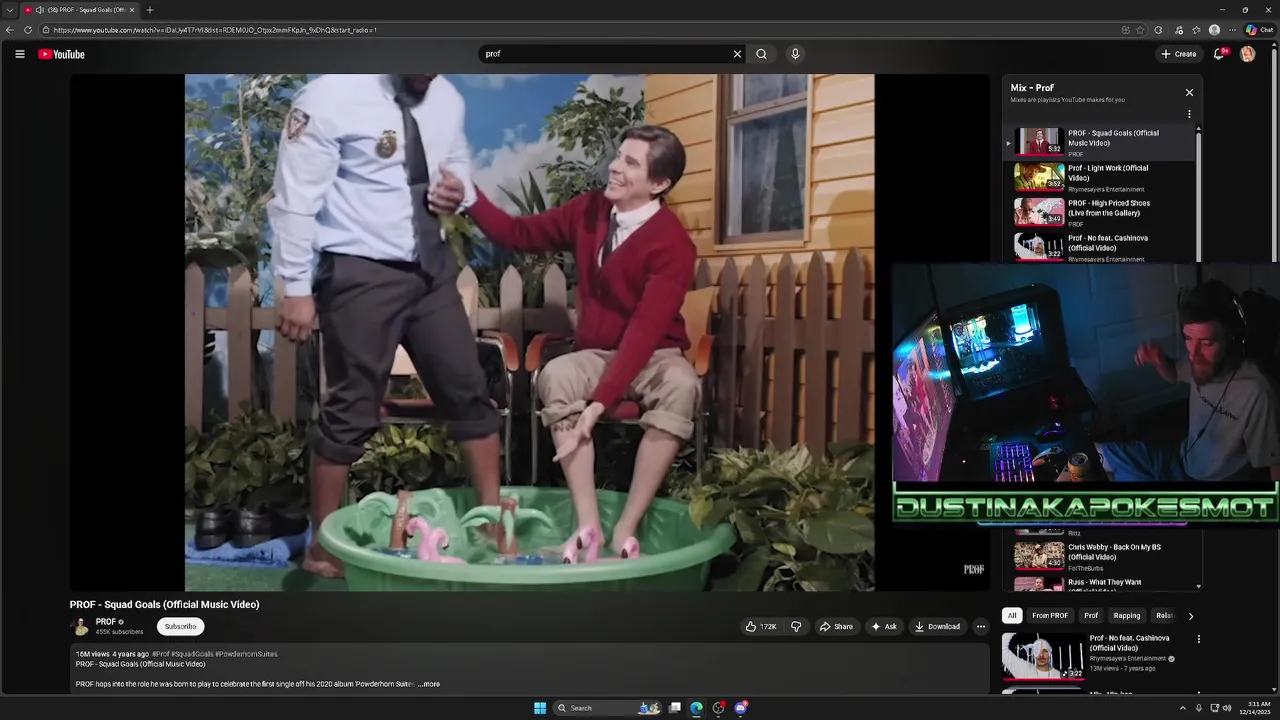
Task: Download the video
Action: (937, 627)
